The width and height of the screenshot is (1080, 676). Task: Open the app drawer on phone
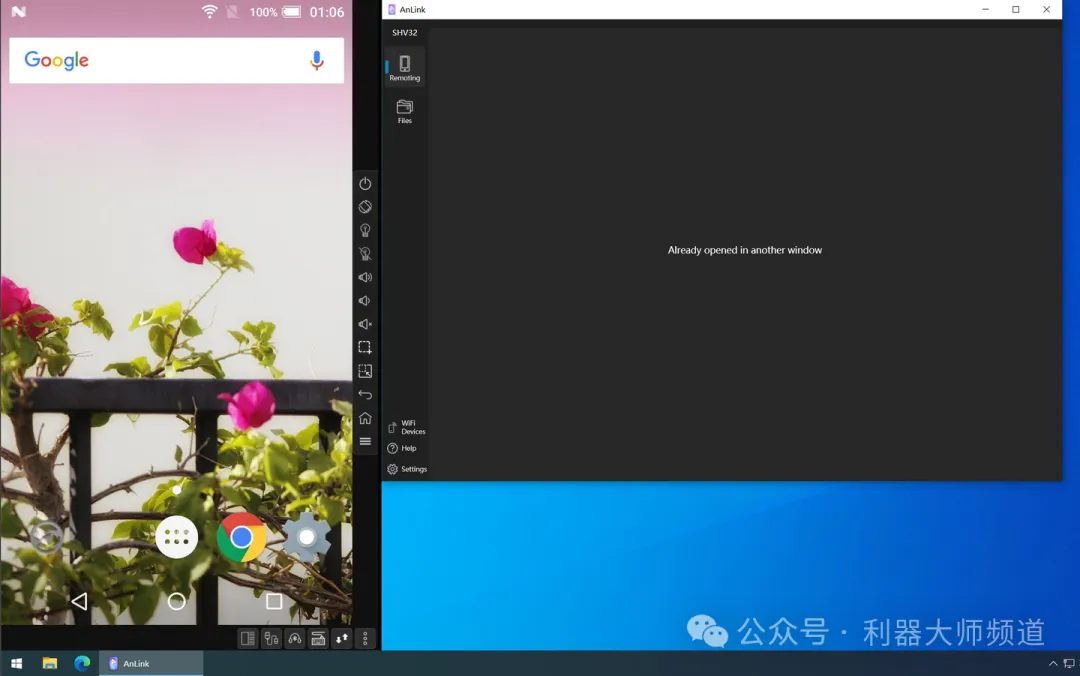[x=176, y=537]
